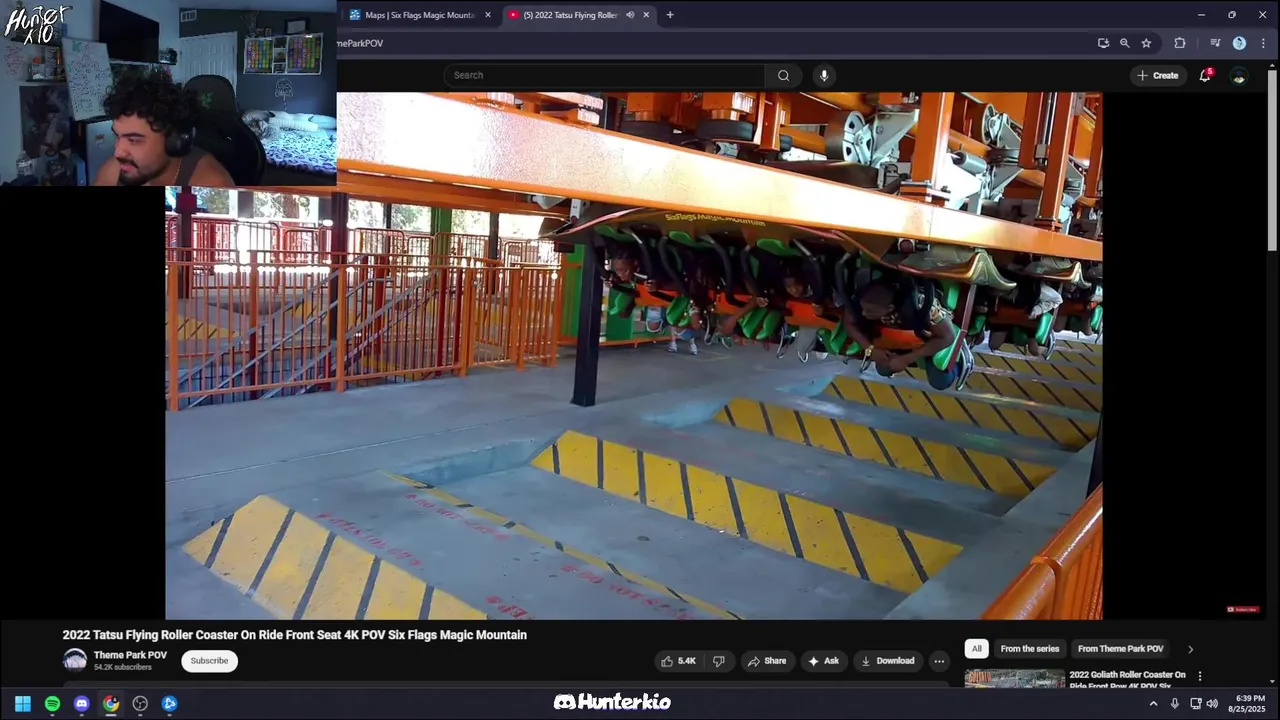Open the YouTube notifications bell

1205,75
